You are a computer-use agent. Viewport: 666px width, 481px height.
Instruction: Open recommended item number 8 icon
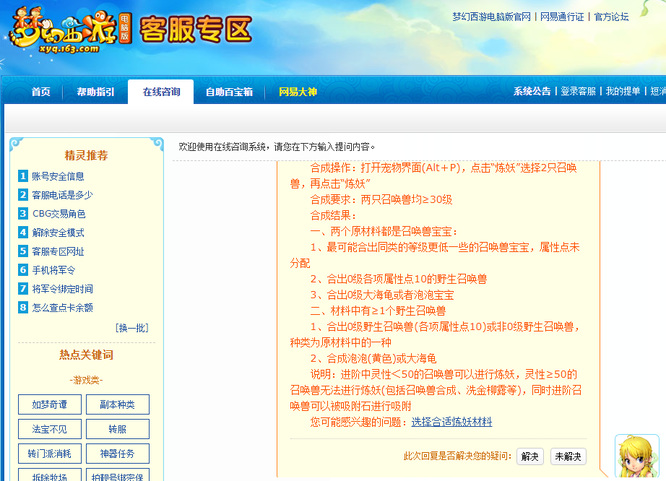pyautogui.click(x=23, y=307)
